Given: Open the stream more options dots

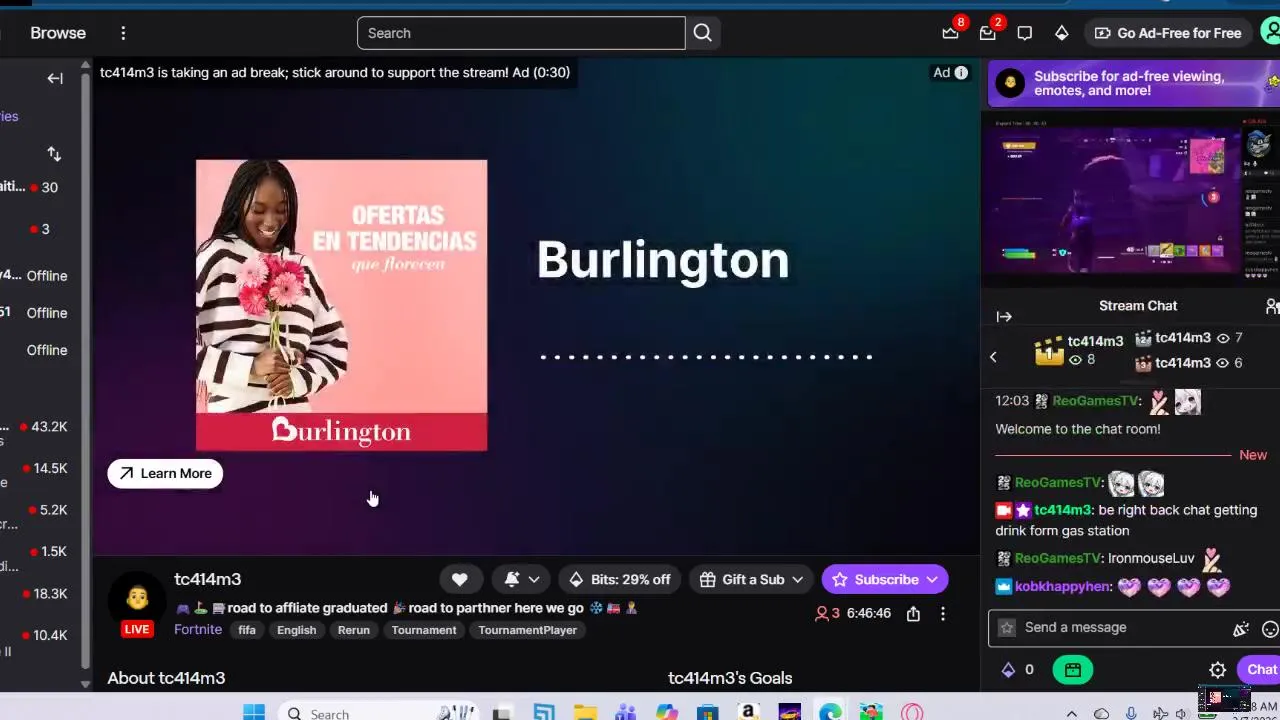Looking at the screenshot, I should click(x=942, y=614).
